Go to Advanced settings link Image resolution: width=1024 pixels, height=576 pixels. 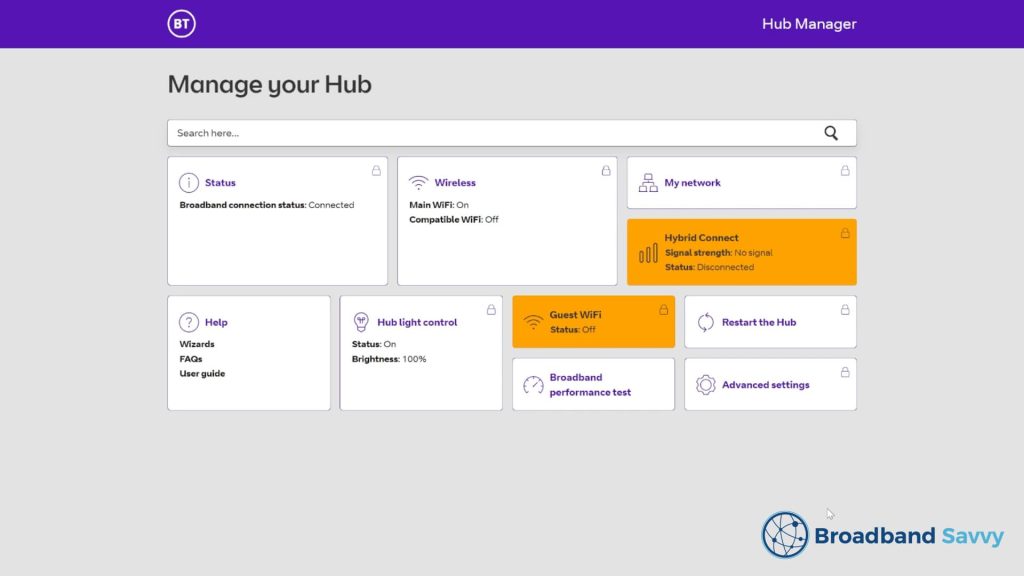765,385
